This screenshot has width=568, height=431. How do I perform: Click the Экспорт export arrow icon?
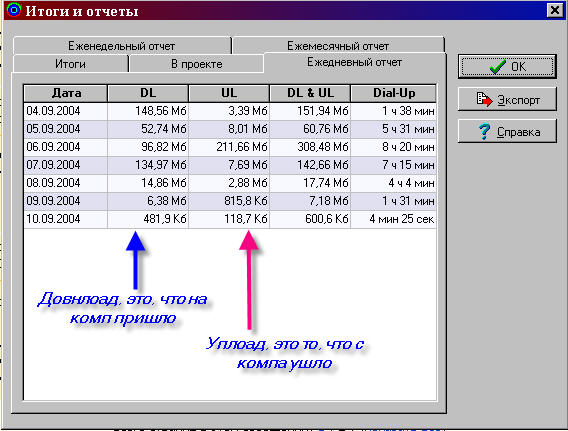tap(484, 99)
